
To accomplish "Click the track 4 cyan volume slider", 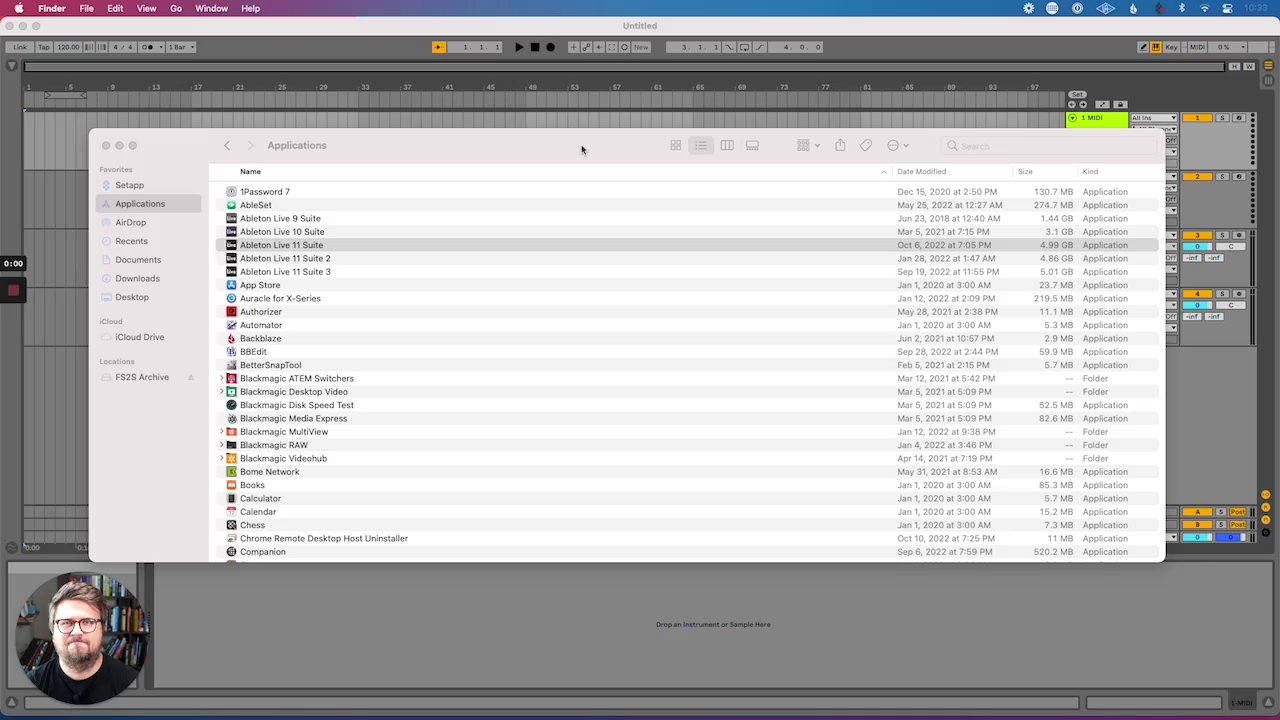I will [1197, 305].
